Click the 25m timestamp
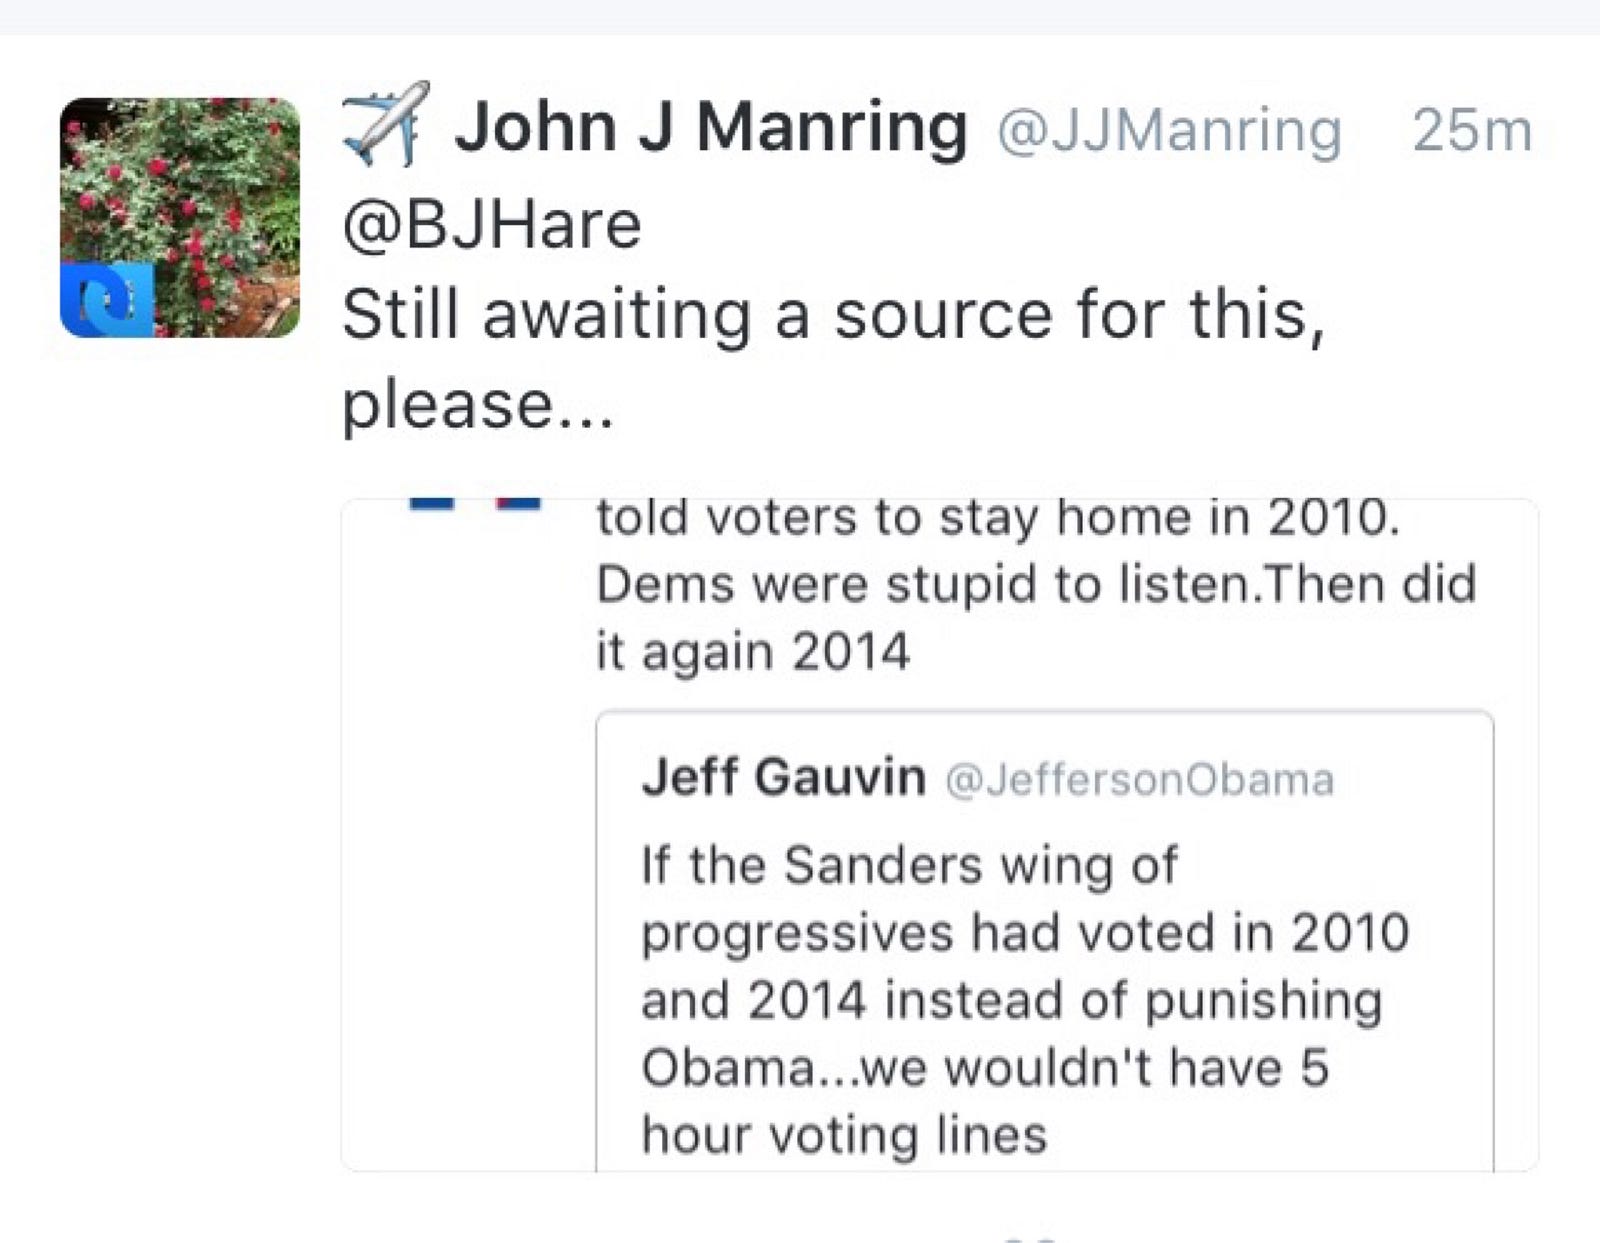1600x1243 pixels. click(1472, 131)
